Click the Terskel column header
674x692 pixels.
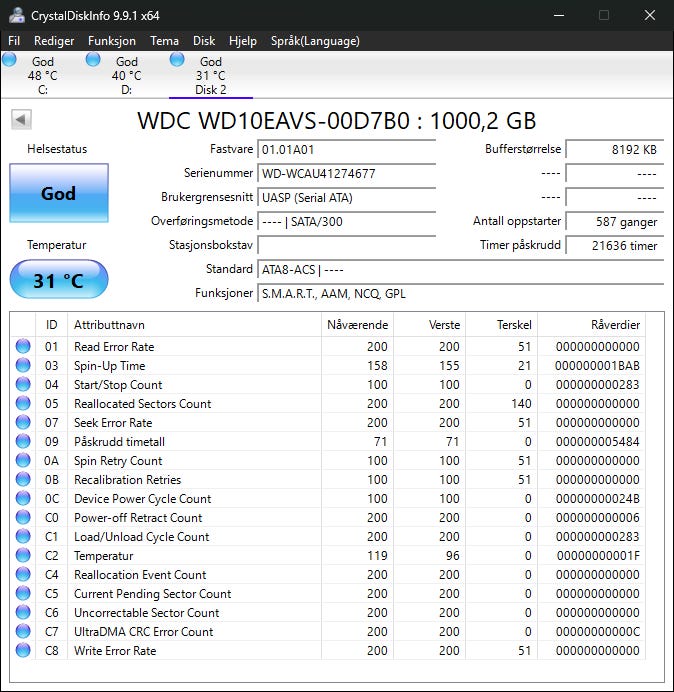click(x=501, y=325)
